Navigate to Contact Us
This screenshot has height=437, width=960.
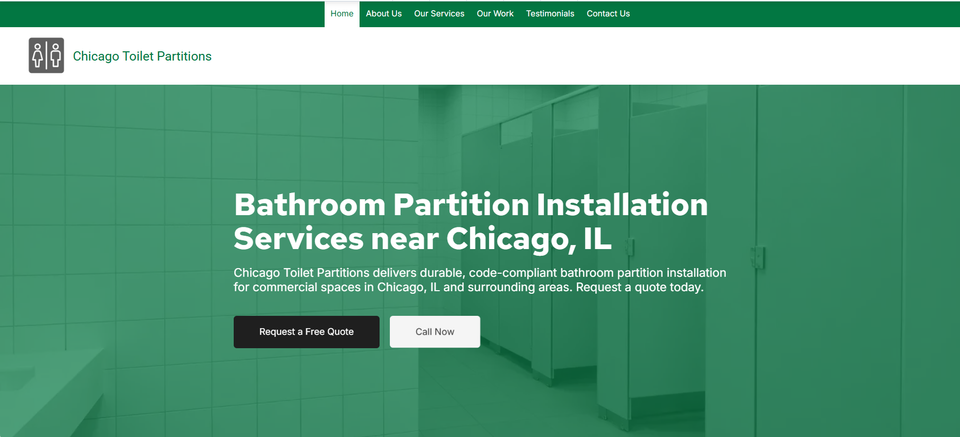[608, 13]
